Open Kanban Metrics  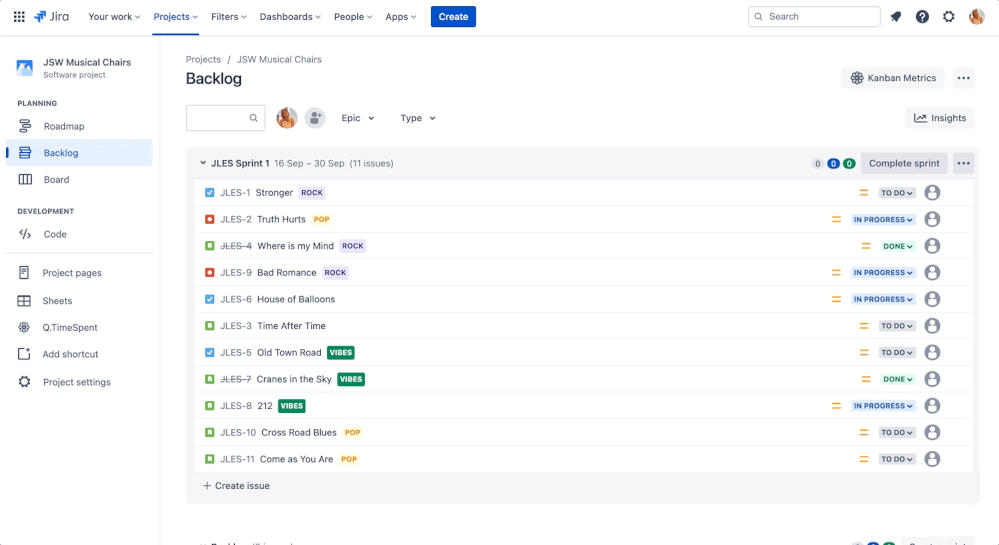[893, 78]
